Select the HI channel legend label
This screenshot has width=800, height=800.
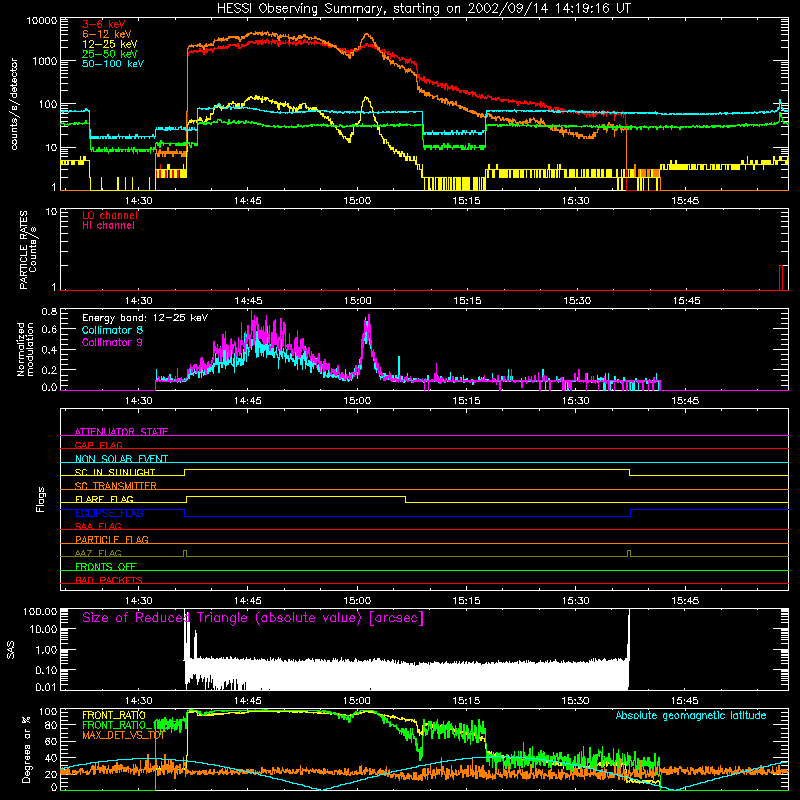108,226
